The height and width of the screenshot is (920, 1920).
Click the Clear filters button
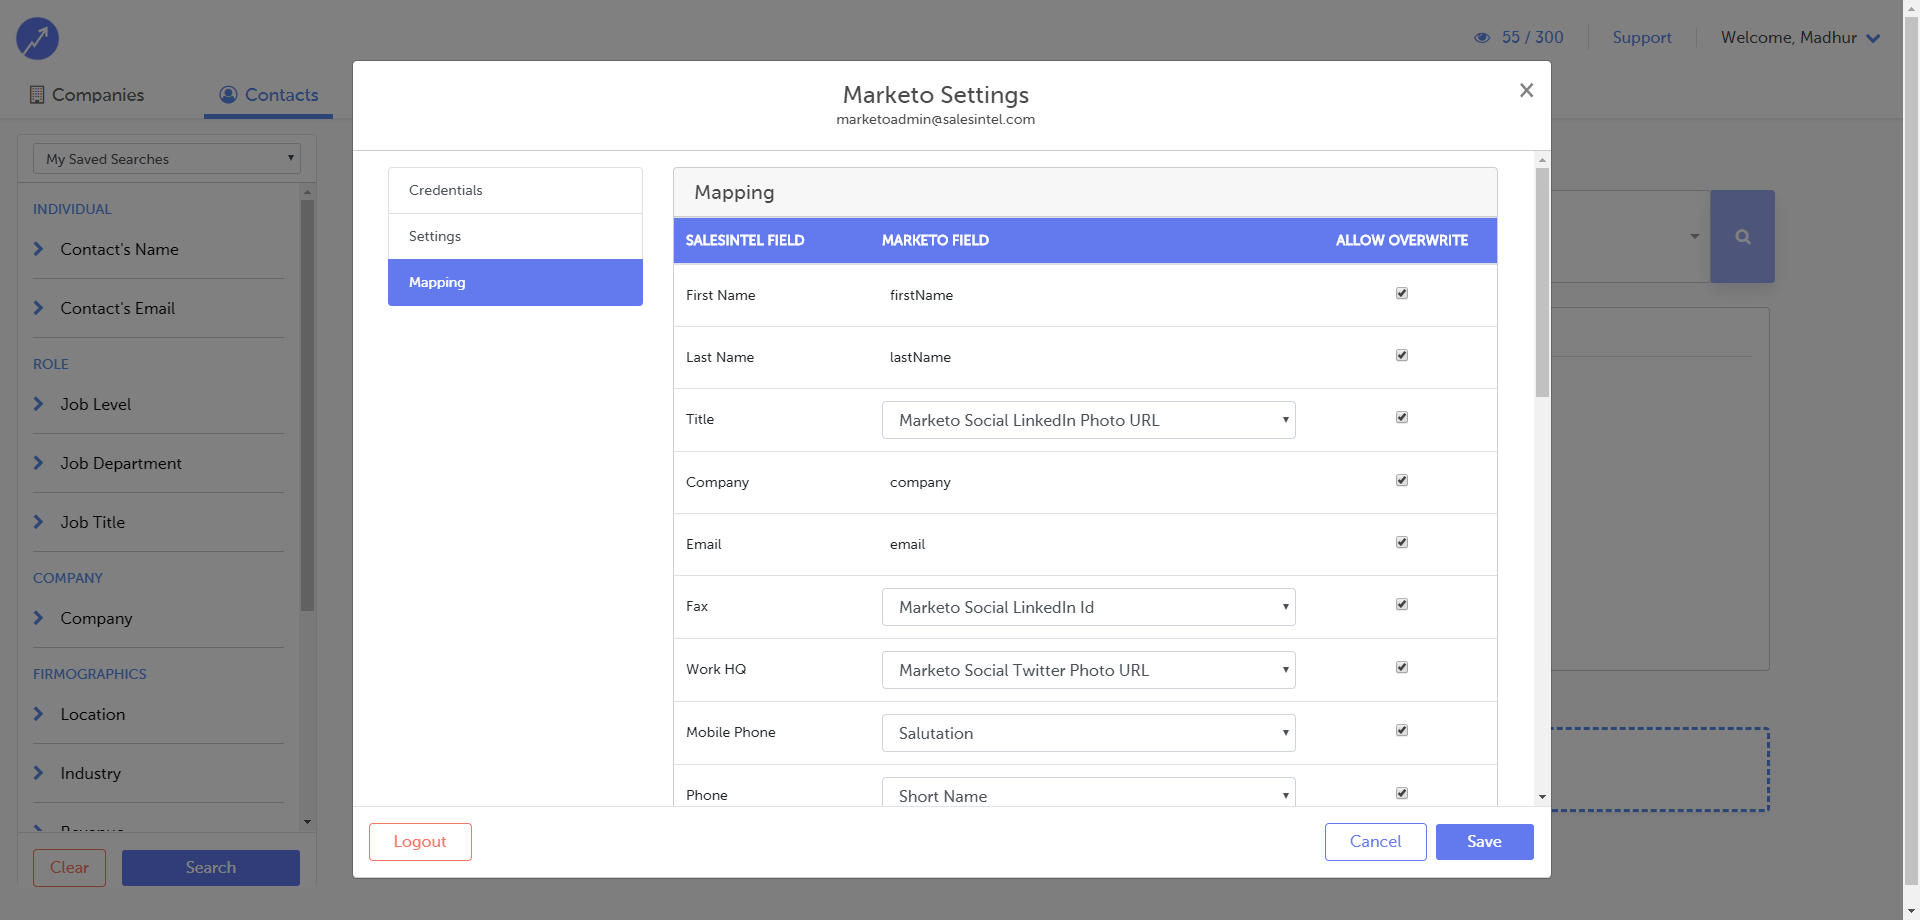[69, 868]
